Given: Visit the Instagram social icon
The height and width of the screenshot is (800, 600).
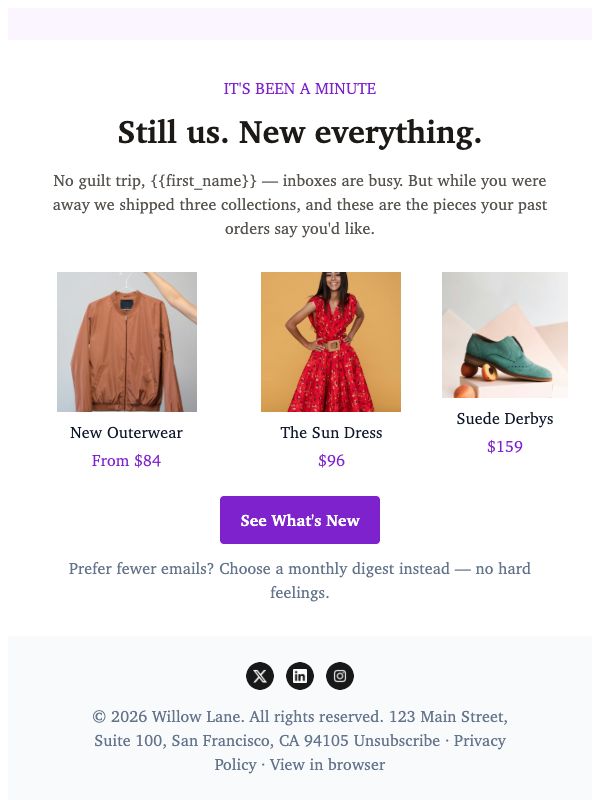Looking at the screenshot, I should click(340, 676).
